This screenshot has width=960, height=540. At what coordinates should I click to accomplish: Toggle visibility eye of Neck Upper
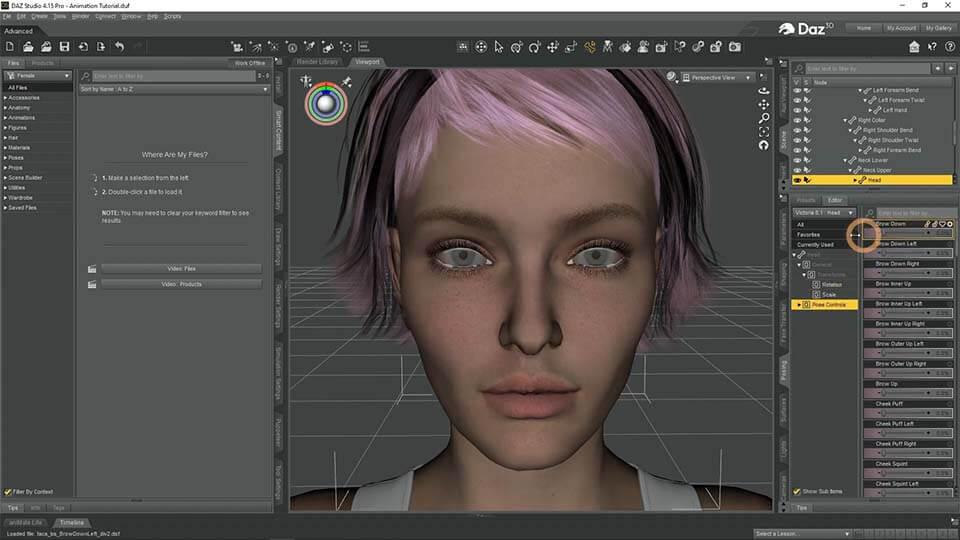(x=797, y=170)
